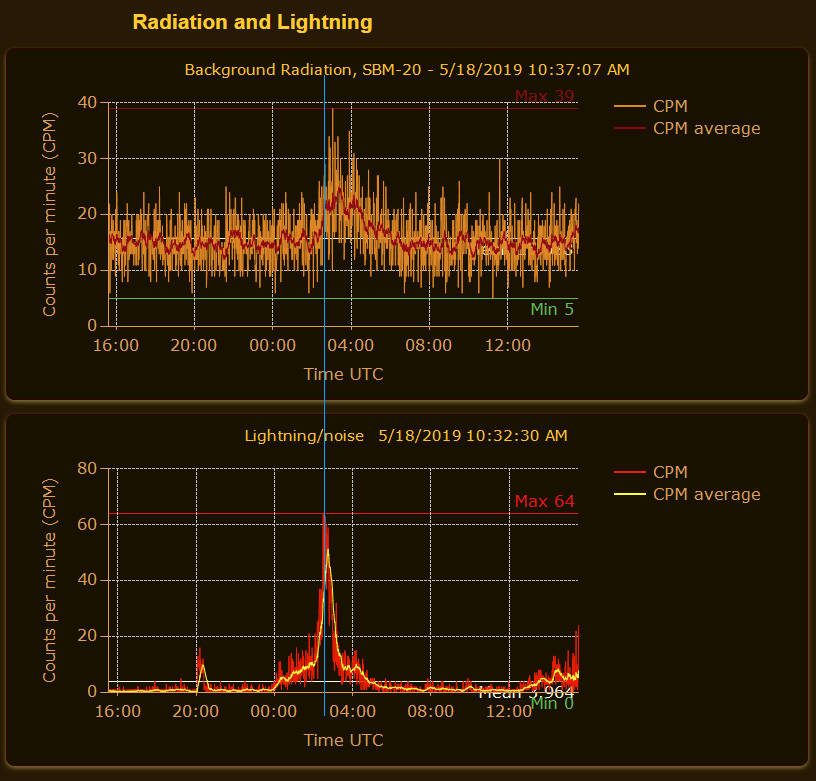Click "Time UTC" axis label under Lightning/noise chart
The image size is (816, 781).
coord(343,740)
